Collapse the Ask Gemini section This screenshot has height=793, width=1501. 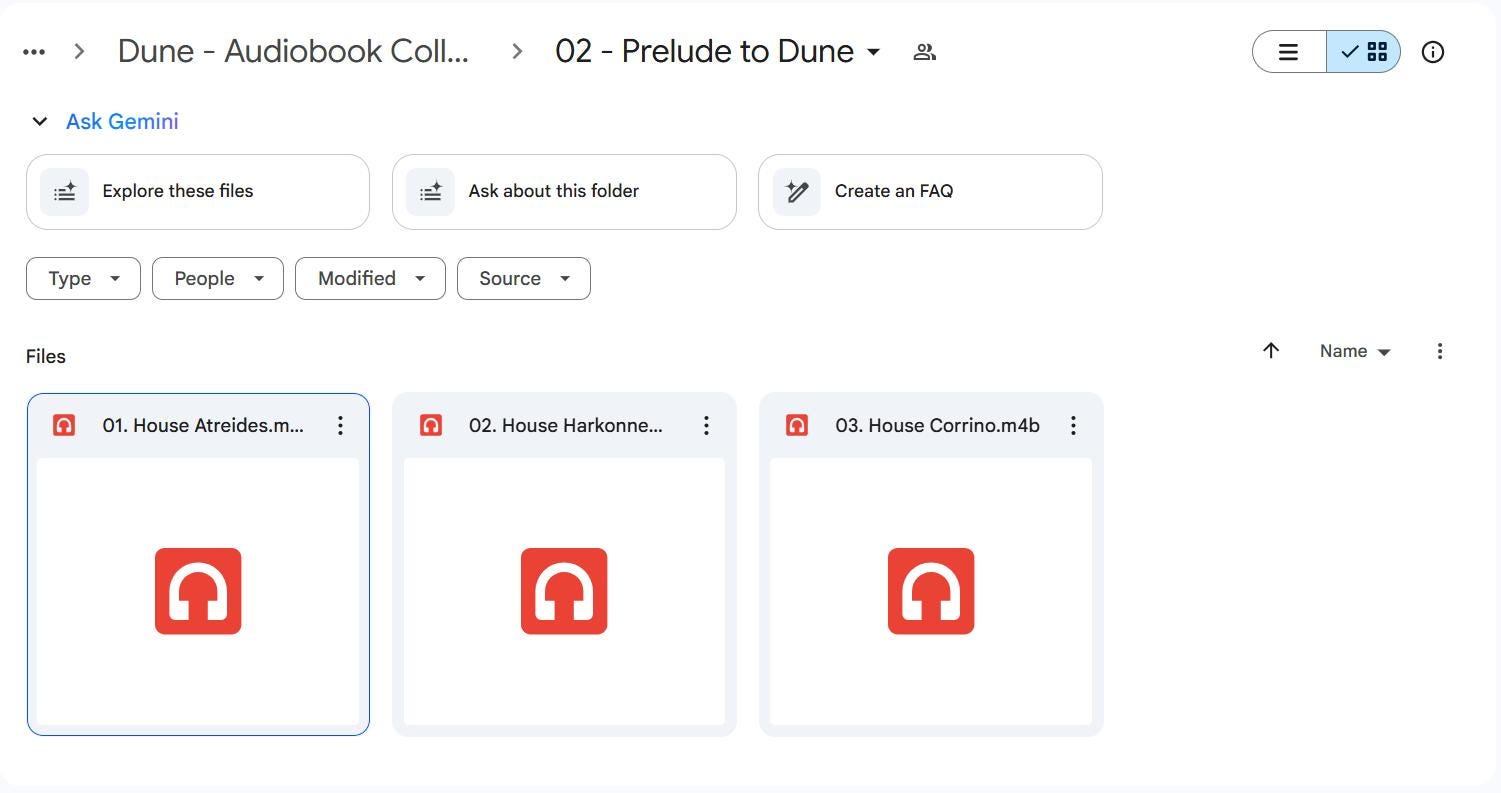coord(40,122)
